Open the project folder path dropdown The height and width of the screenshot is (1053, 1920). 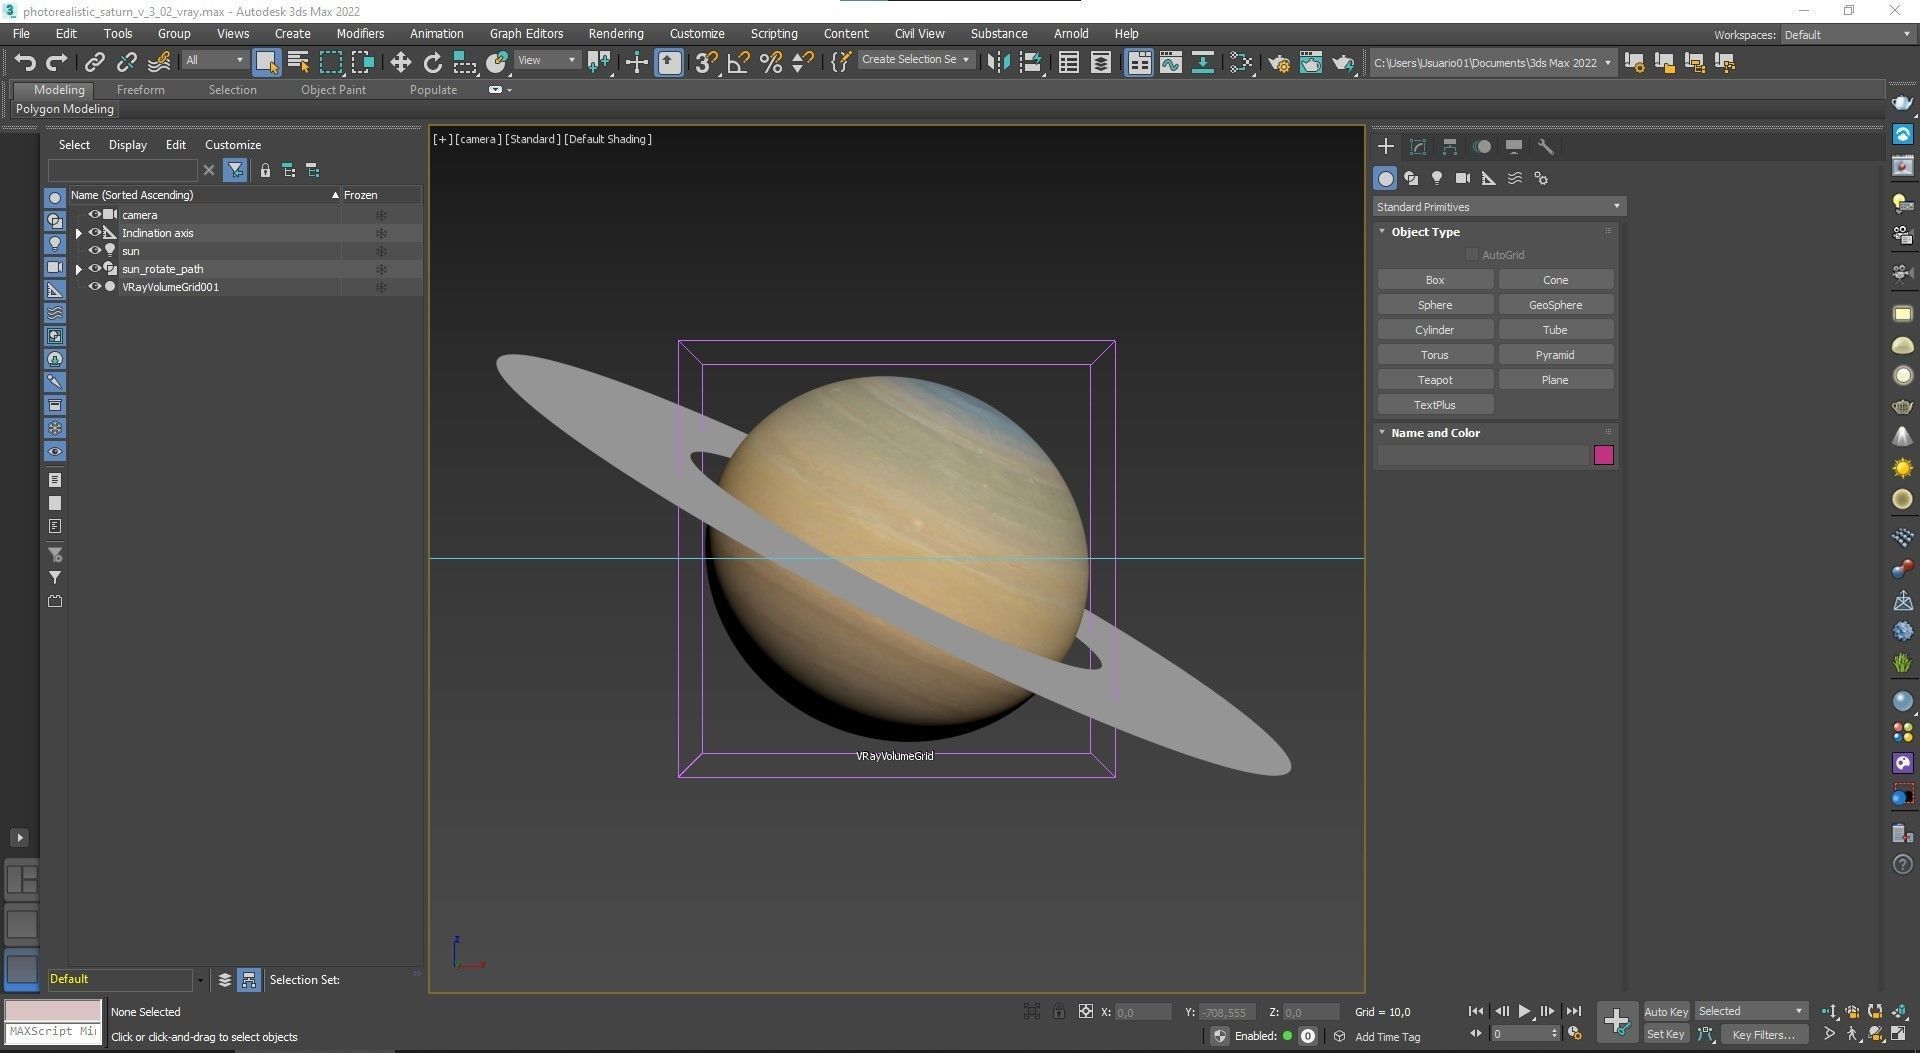click(x=1492, y=63)
